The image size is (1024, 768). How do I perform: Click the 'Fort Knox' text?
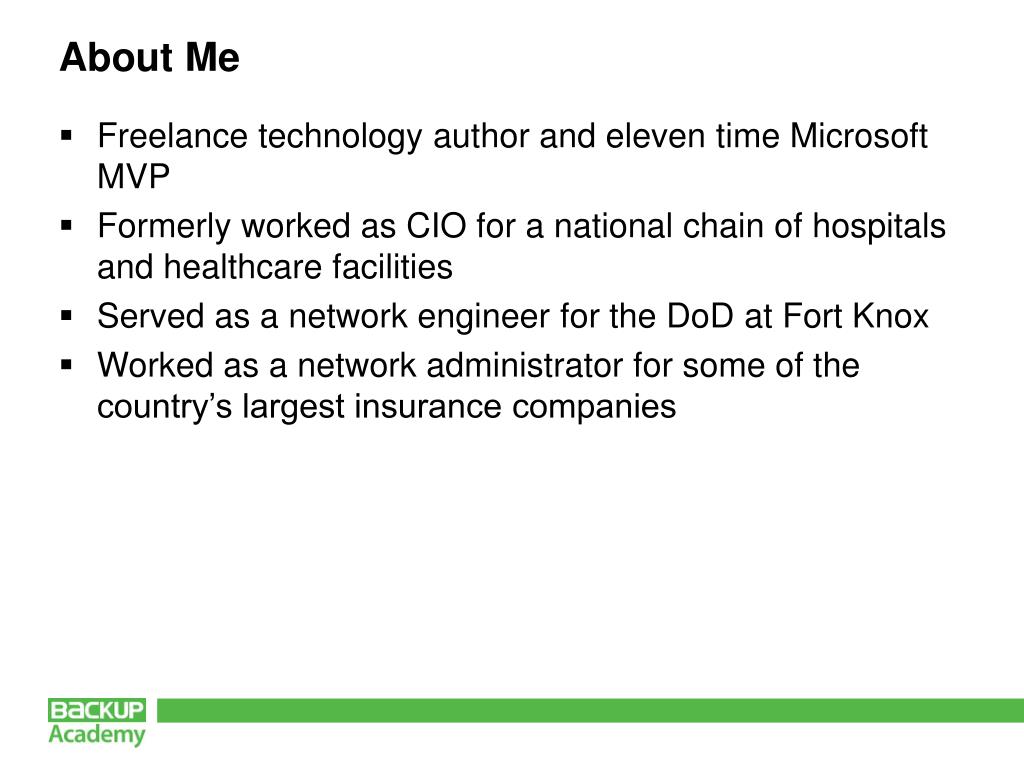click(855, 316)
